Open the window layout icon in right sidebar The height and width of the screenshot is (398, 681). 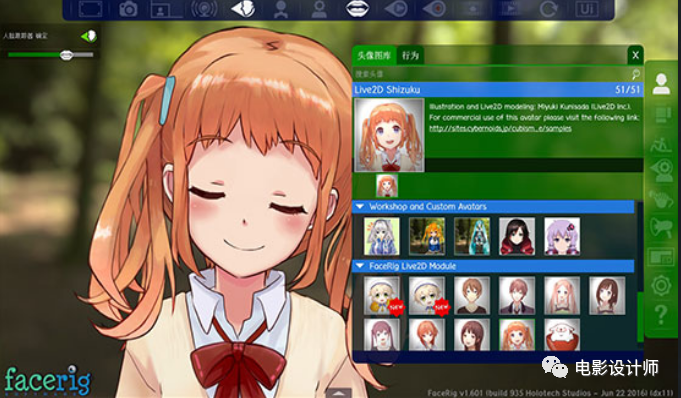pos(661,257)
